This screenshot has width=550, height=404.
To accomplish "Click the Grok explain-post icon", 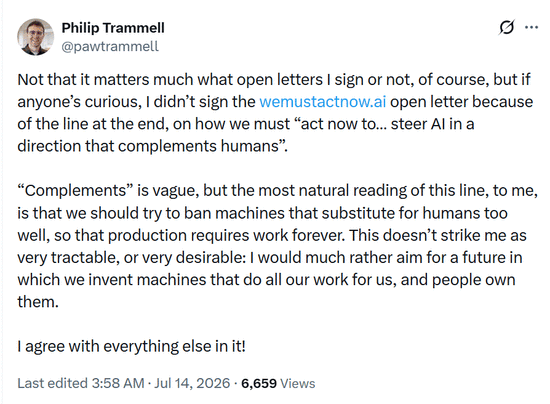I will 507,27.
